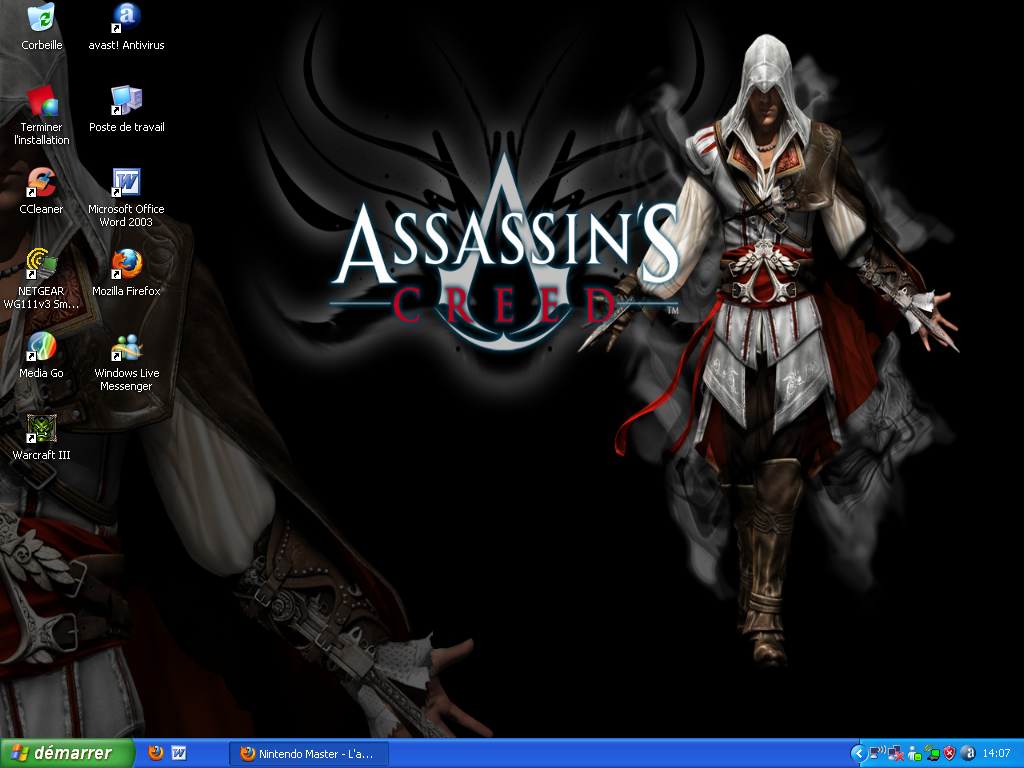Click the wireless network connection tray icon
The image size is (1024, 768).
tap(878, 753)
